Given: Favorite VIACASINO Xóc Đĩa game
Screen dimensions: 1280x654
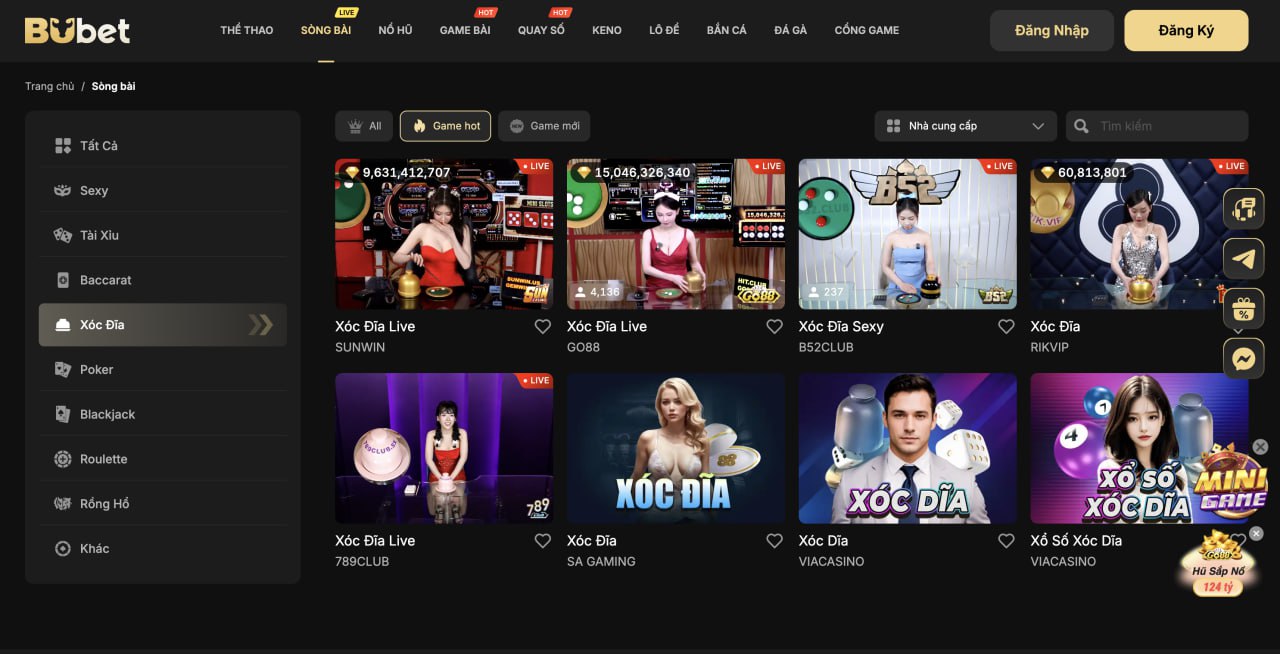Looking at the screenshot, I should [1006, 540].
